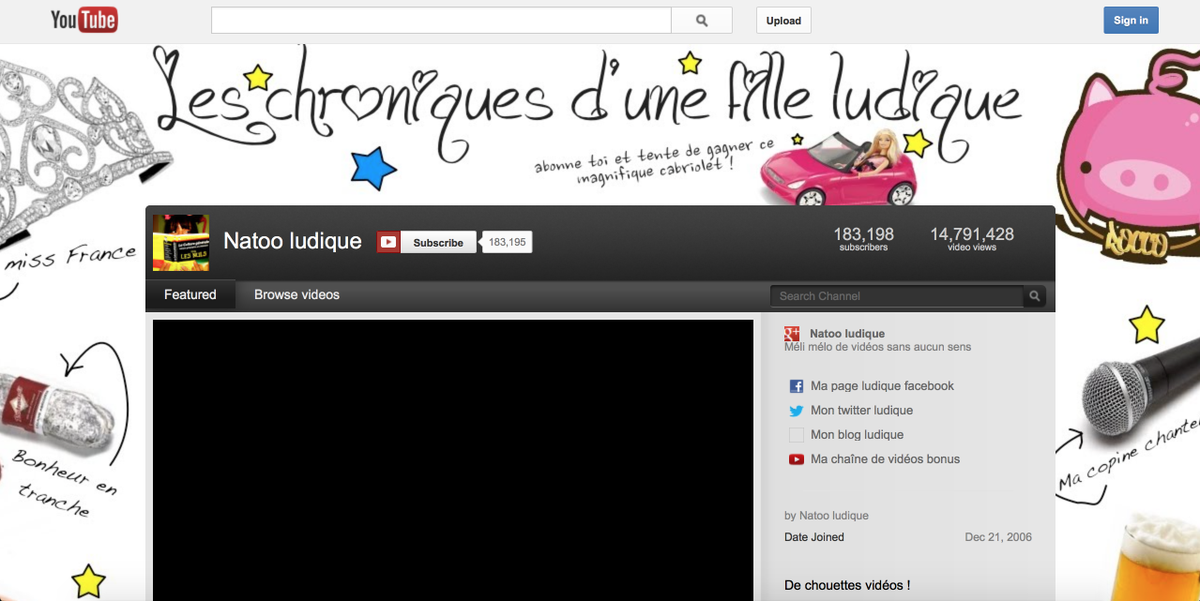Focus the YouTube search box
Viewport: 1200px width, 601px height.
441,20
